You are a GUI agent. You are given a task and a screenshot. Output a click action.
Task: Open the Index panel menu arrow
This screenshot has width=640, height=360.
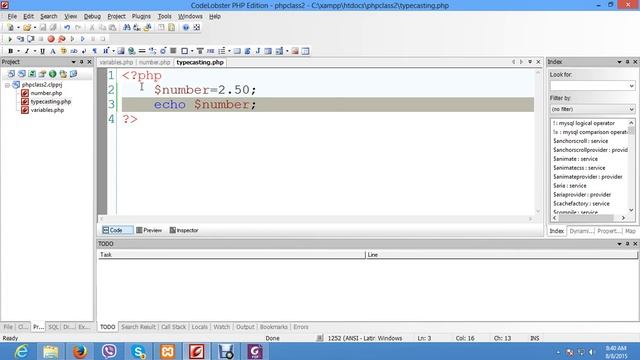coord(619,62)
